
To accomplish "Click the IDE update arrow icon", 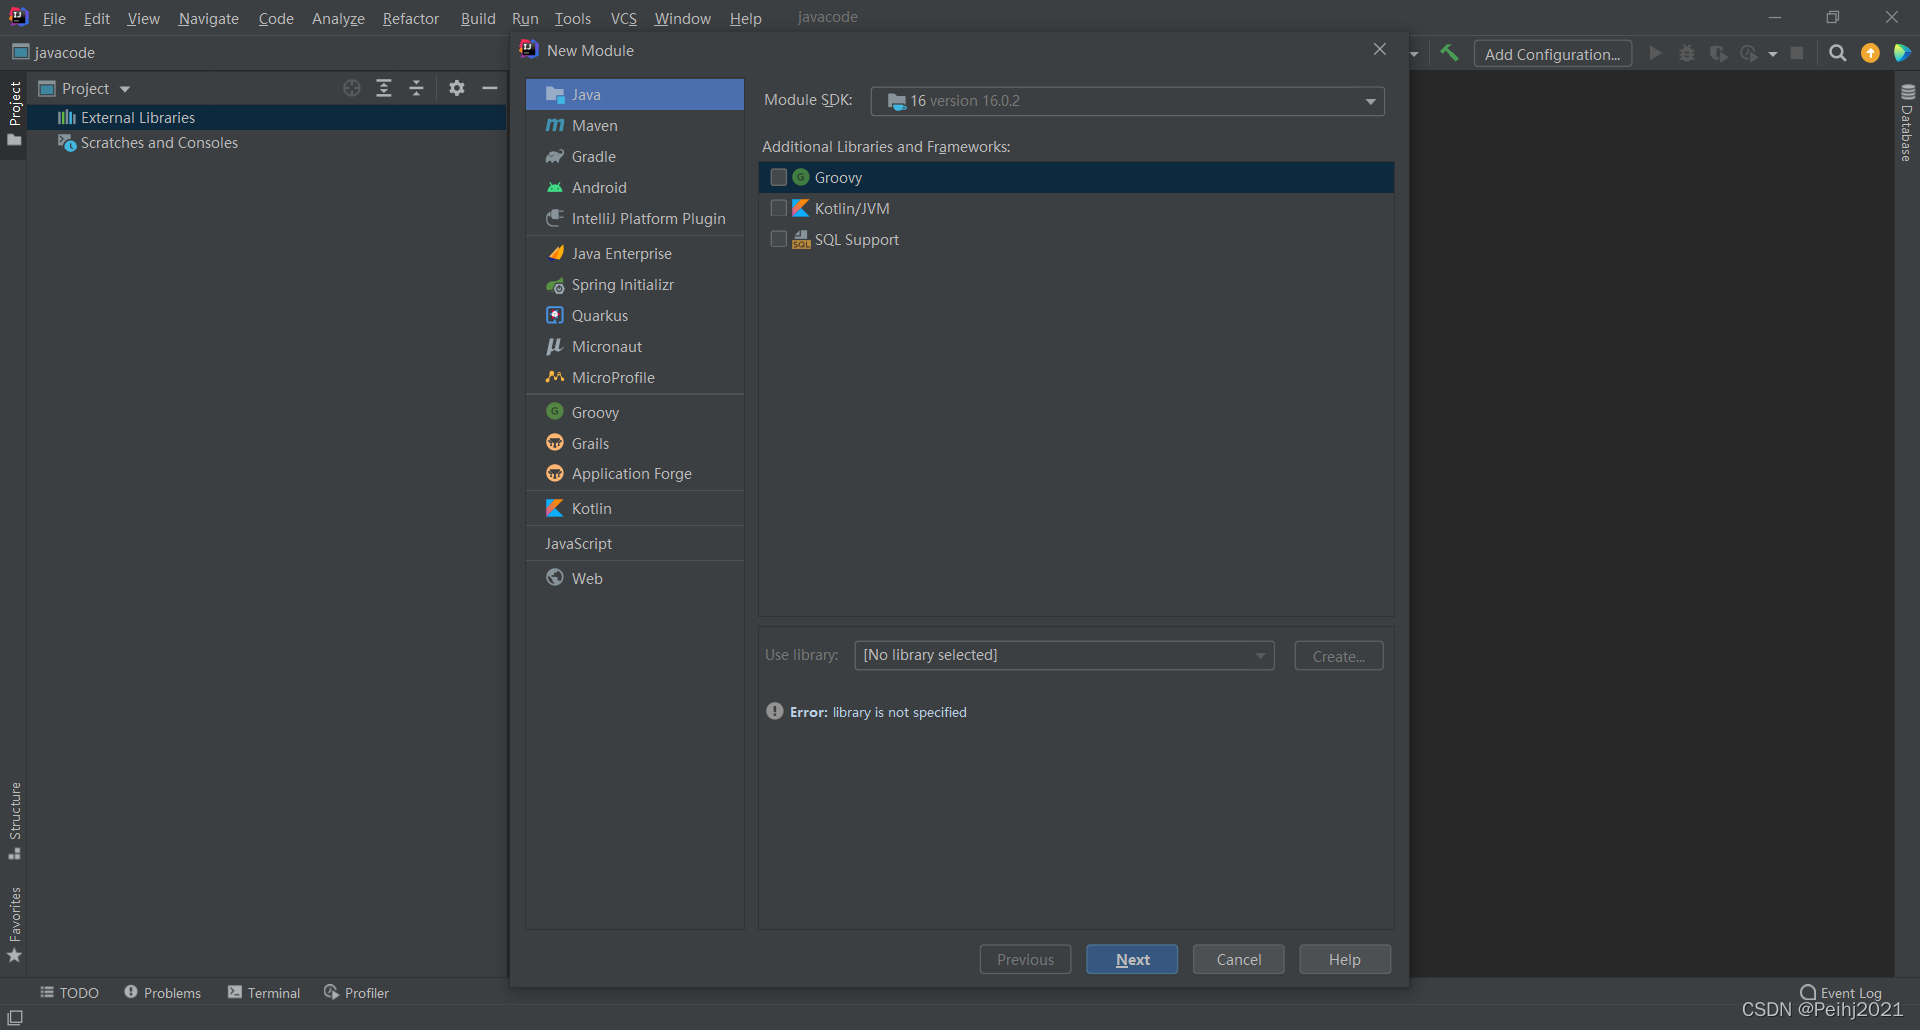I will pos(1870,53).
